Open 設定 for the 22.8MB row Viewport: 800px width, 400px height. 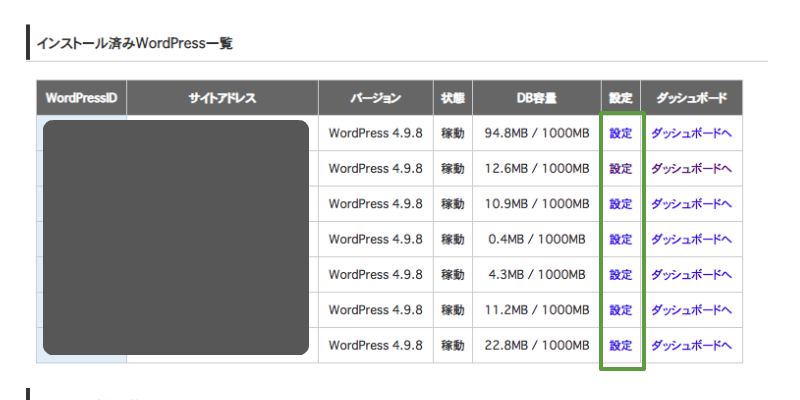[621, 345]
